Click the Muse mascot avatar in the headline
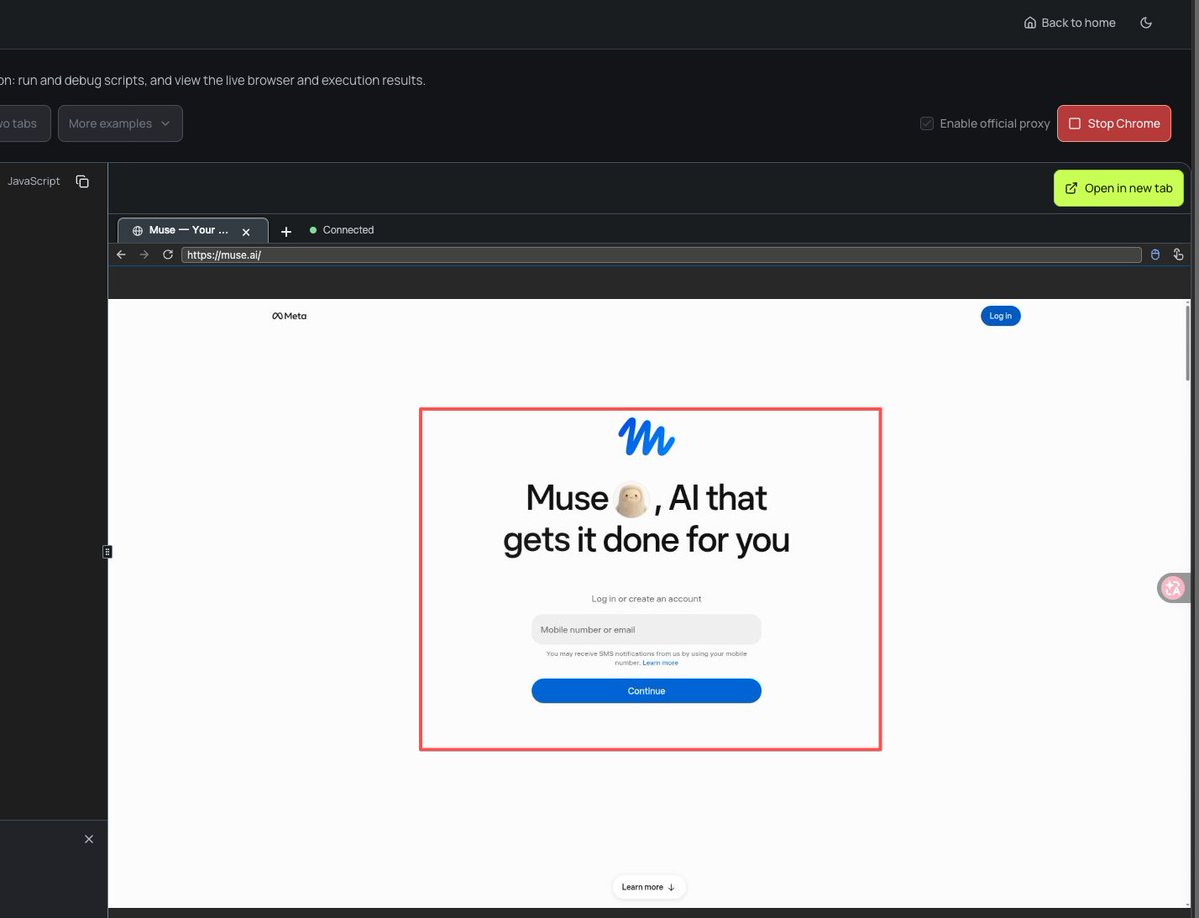The width and height of the screenshot is (1199, 918). [631, 500]
